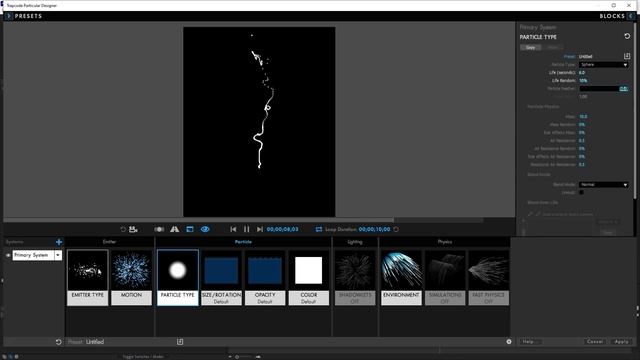
Task: Click the Apply button
Action: [621, 342]
